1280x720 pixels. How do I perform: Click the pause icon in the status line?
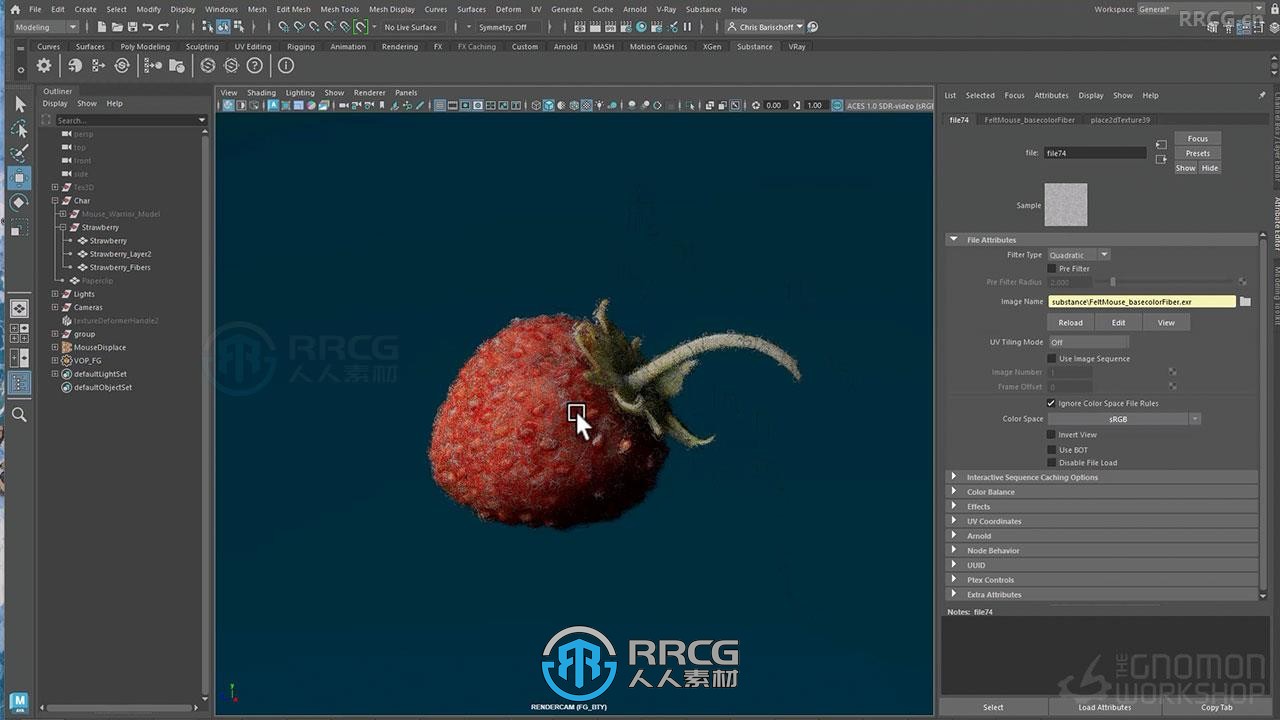click(x=687, y=27)
